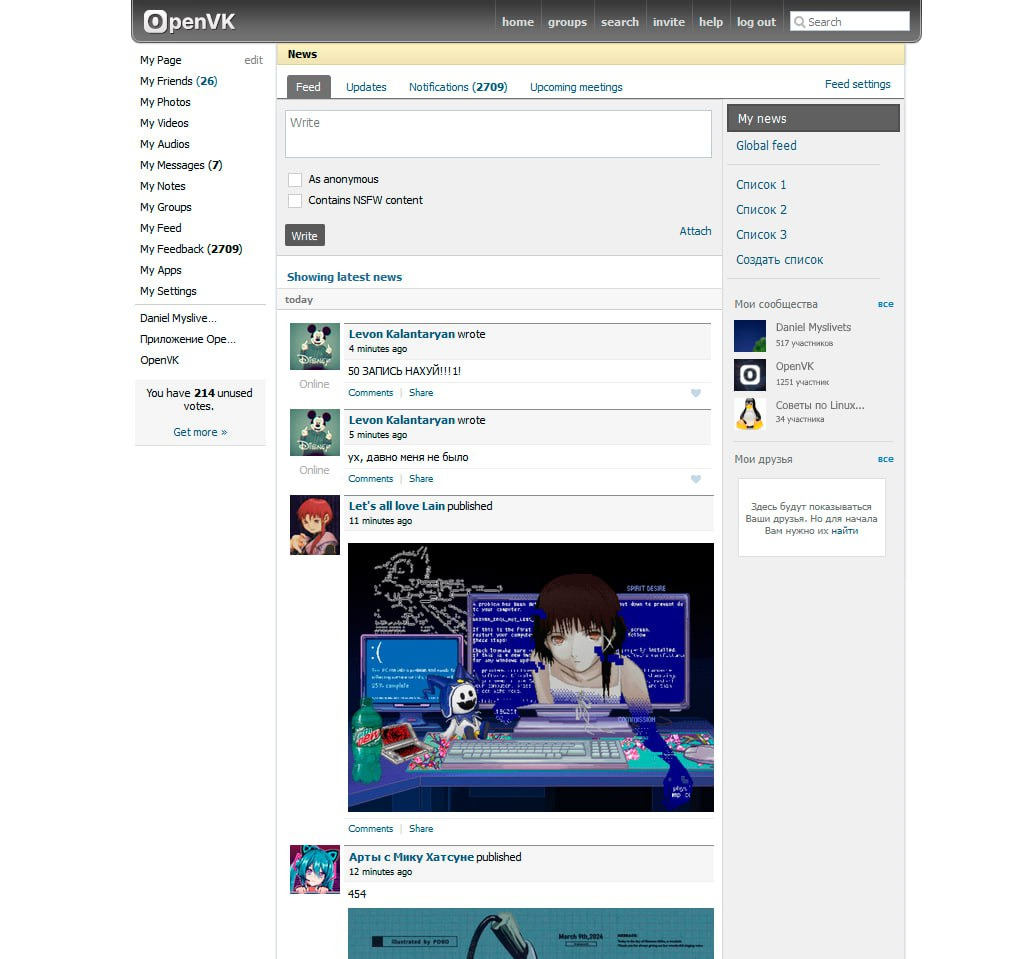Open My Notes
This screenshot has height=959, width=1033.
pyautogui.click(x=163, y=186)
